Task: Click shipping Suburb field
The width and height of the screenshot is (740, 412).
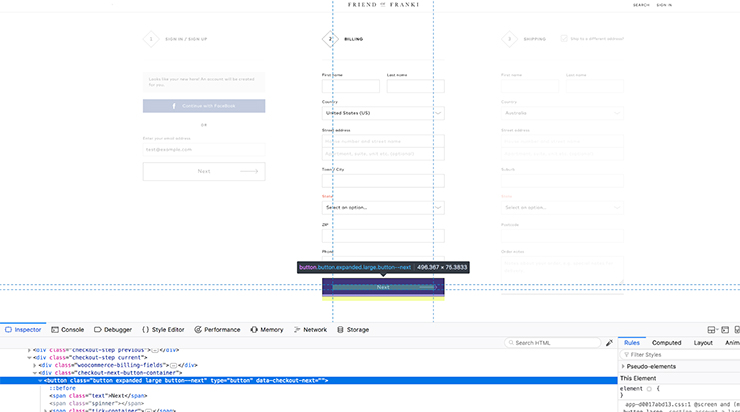Action: [562, 181]
